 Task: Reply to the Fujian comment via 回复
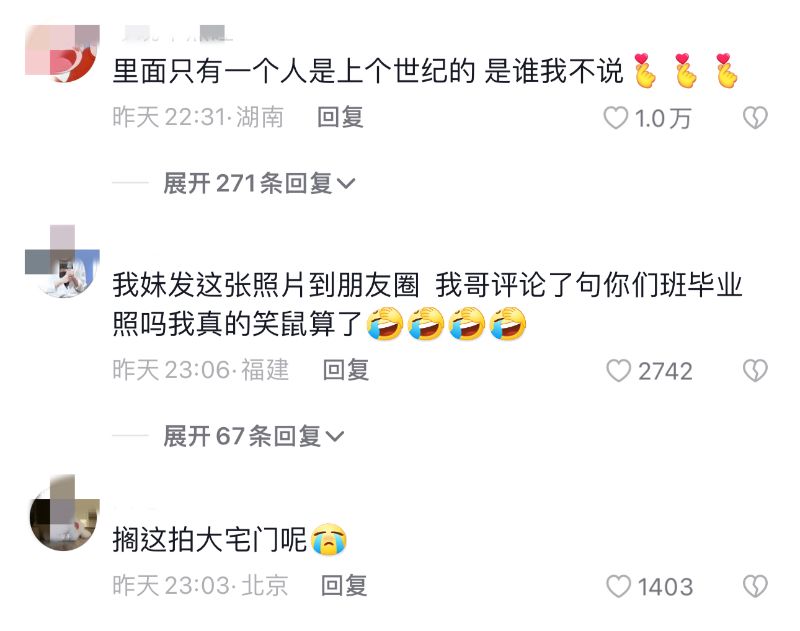click(346, 370)
